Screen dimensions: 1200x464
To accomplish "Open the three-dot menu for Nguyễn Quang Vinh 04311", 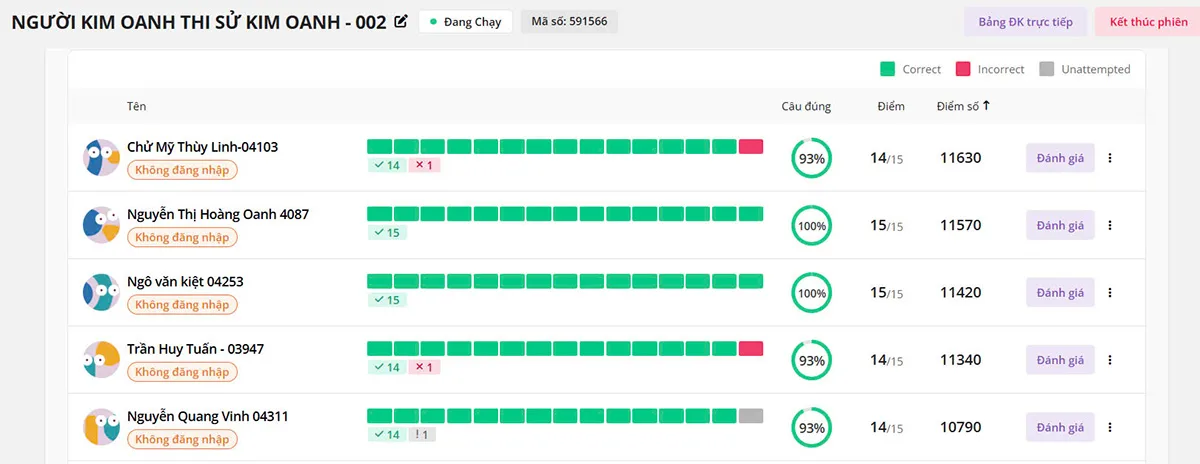I will pos(1110,428).
